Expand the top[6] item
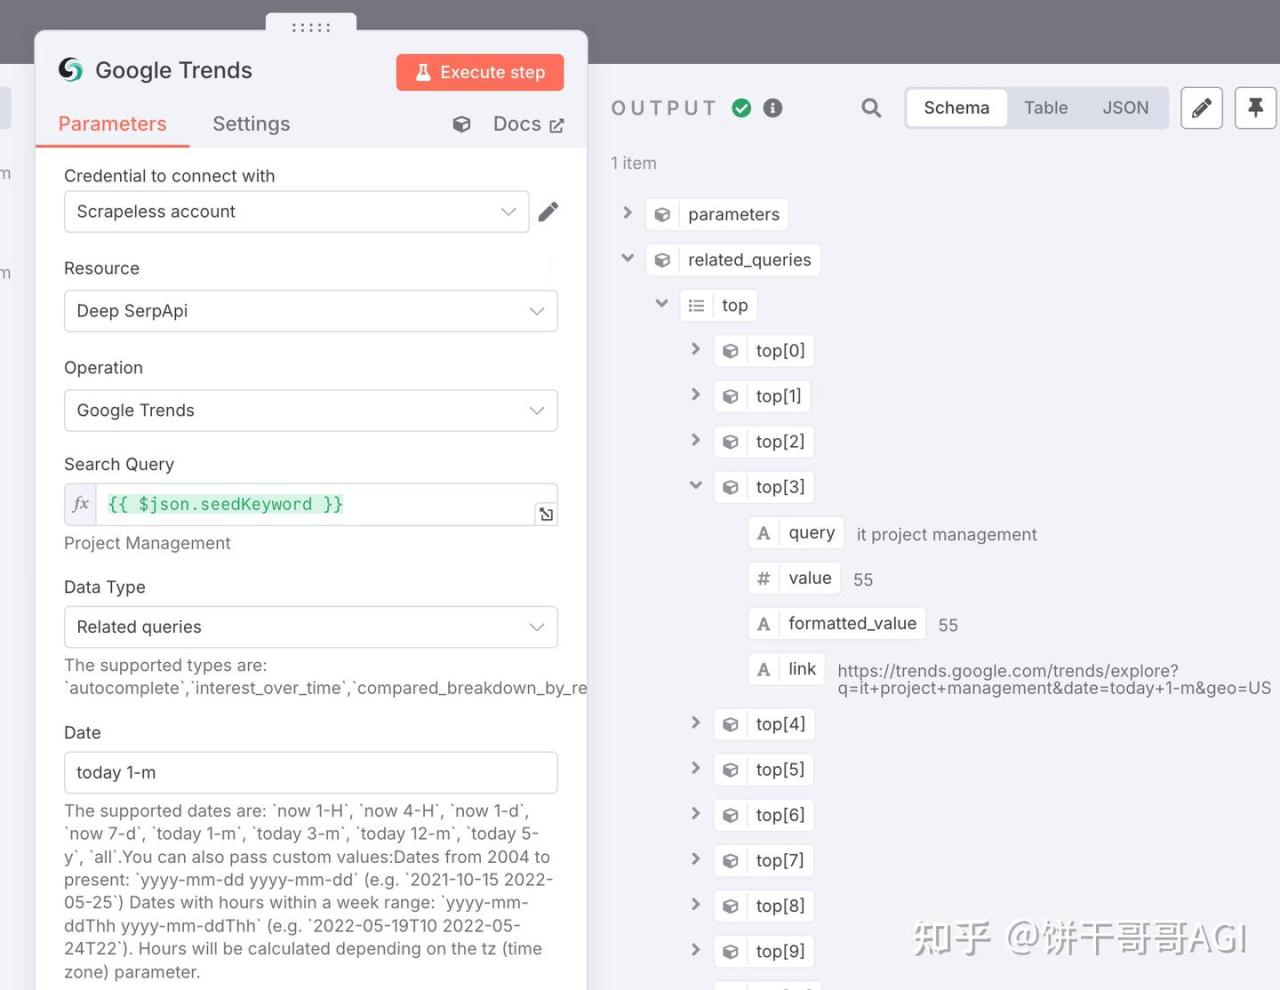 695,813
